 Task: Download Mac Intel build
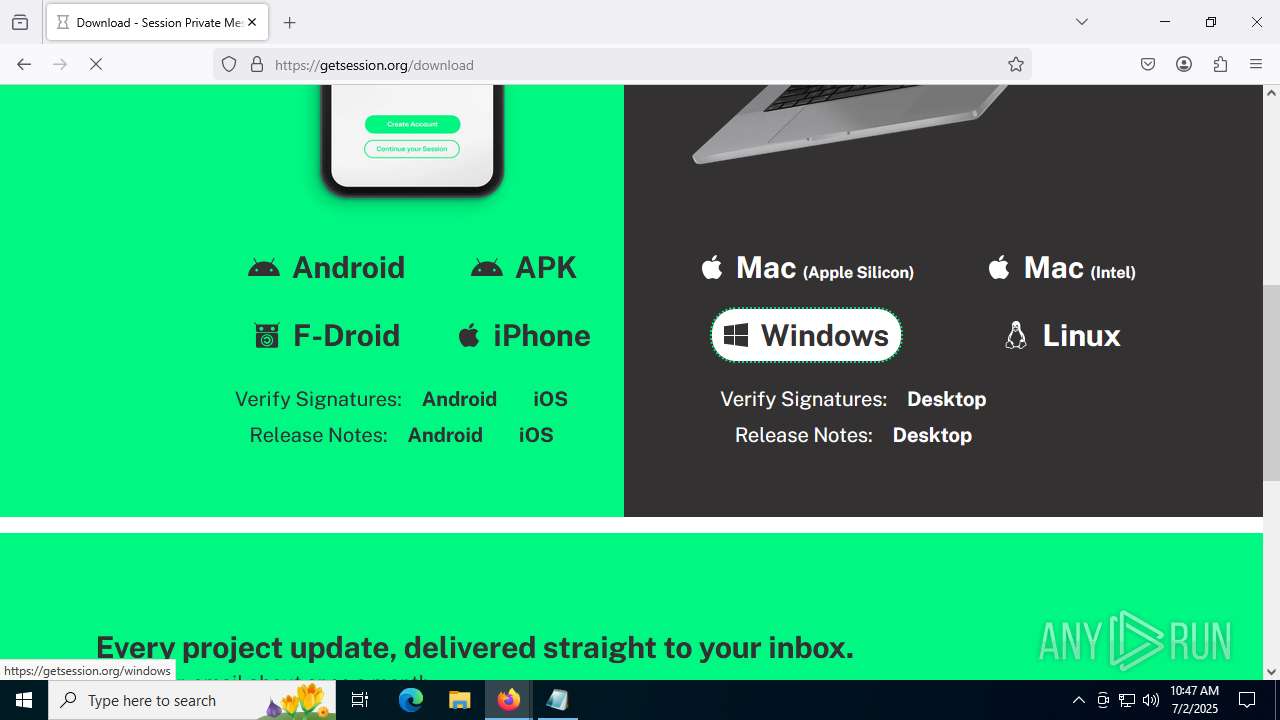(1061, 268)
